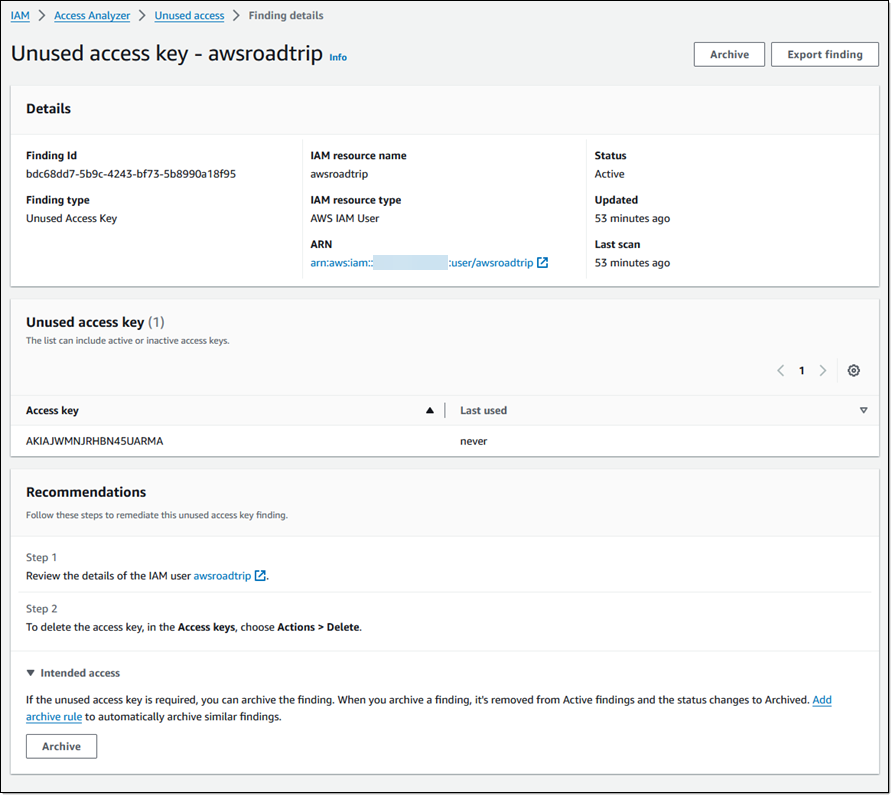Open external link icon beside awsroadtrip in Step 1
Image resolution: width=893 pixels, height=797 pixels.
(260, 576)
